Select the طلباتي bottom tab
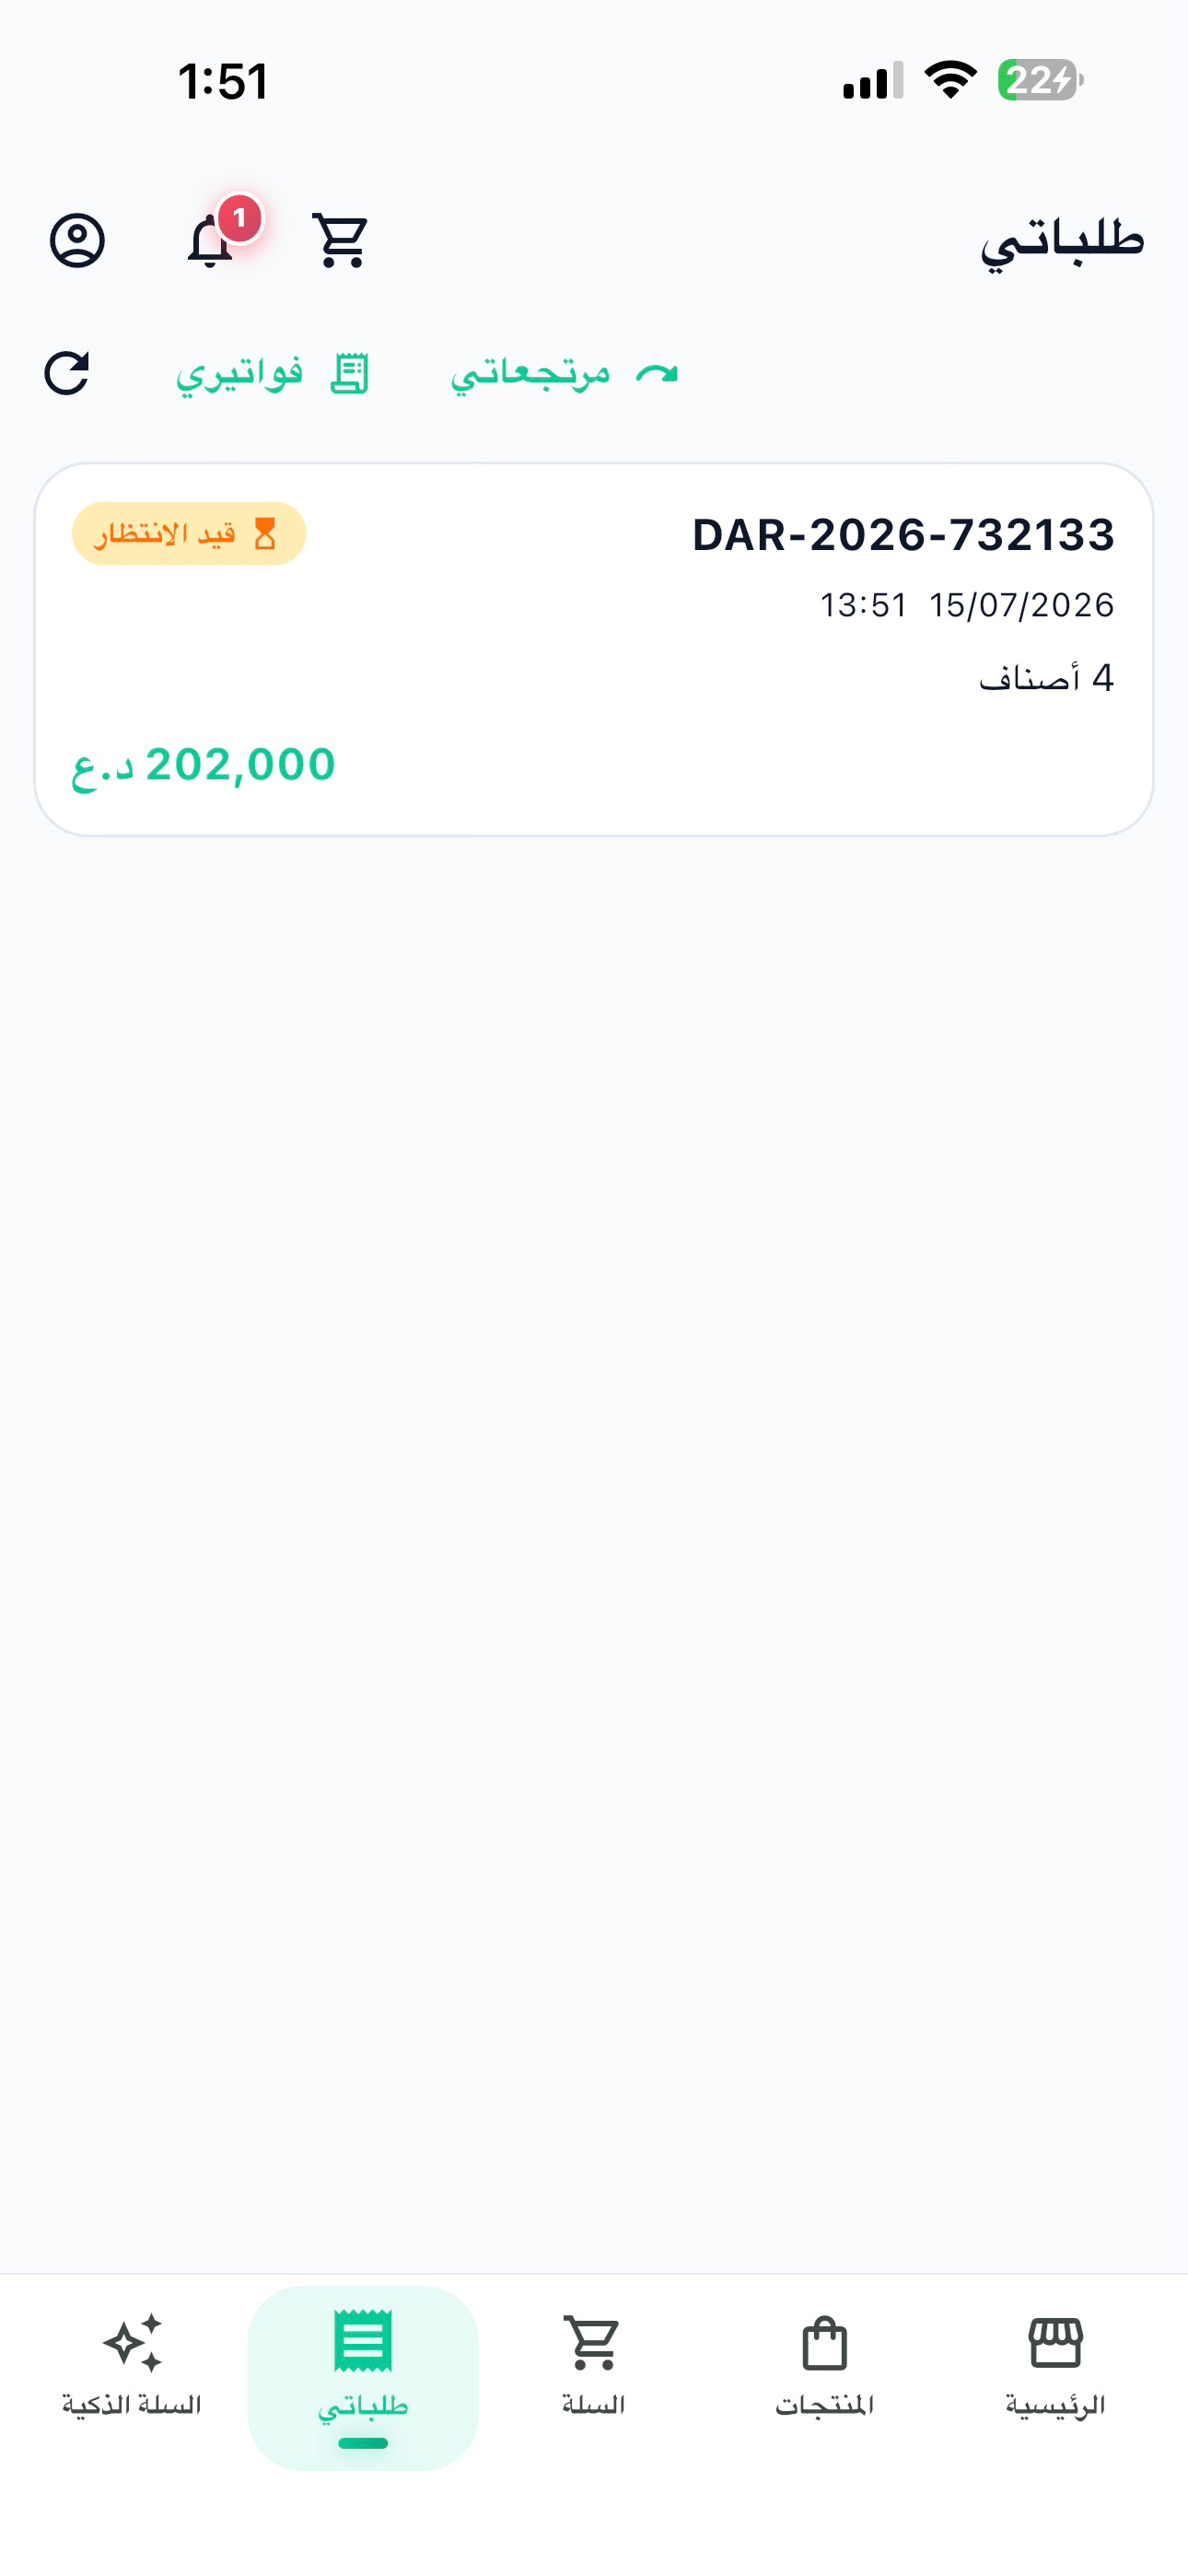The image size is (1188, 2576). pos(363,2378)
